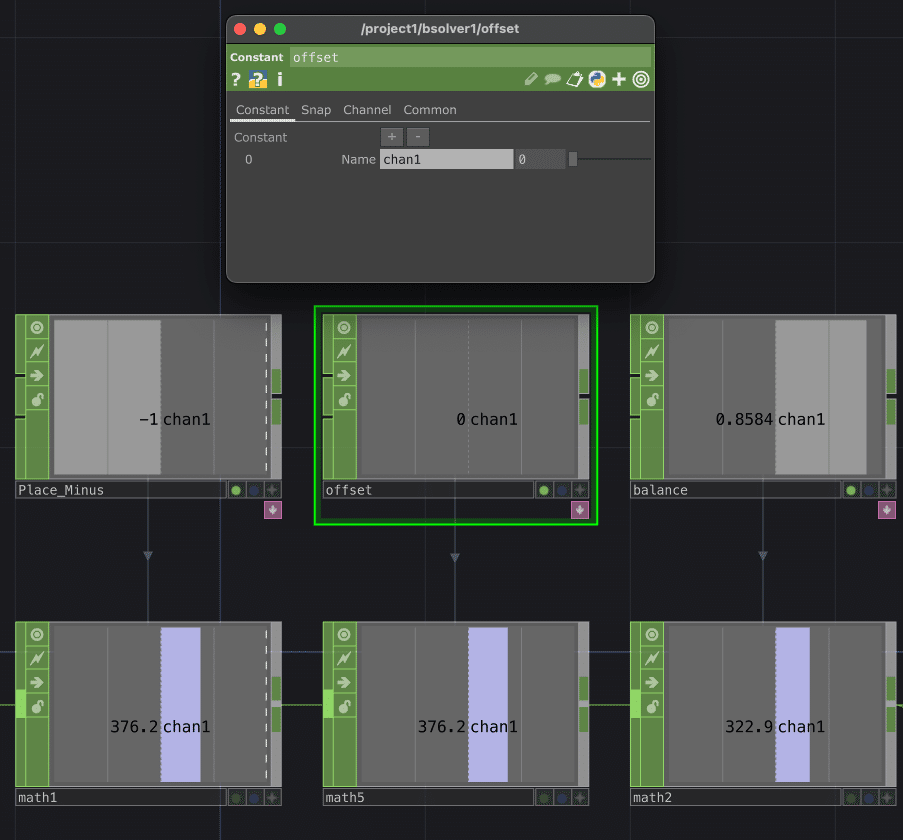Toggle bypass flag on math1 node

pyautogui.click(x=37, y=682)
